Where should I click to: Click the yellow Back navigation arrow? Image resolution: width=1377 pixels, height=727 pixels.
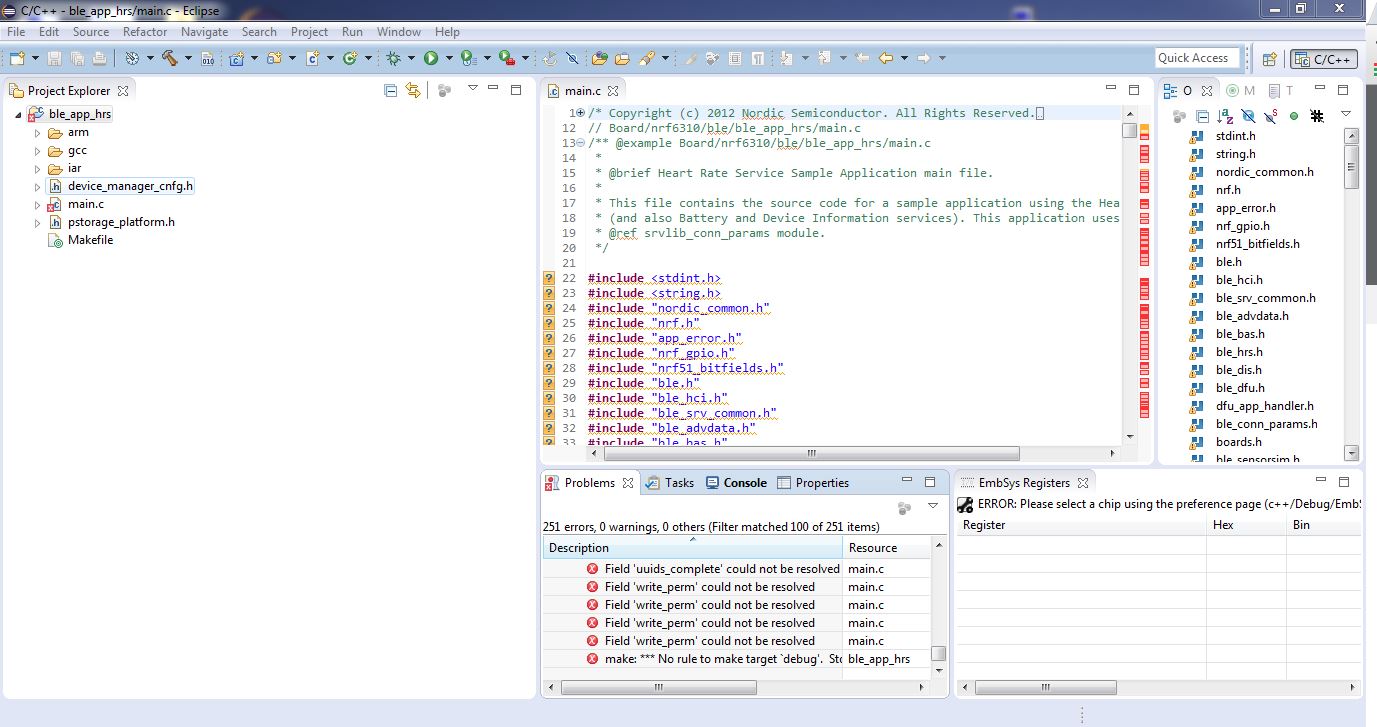[x=886, y=58]
